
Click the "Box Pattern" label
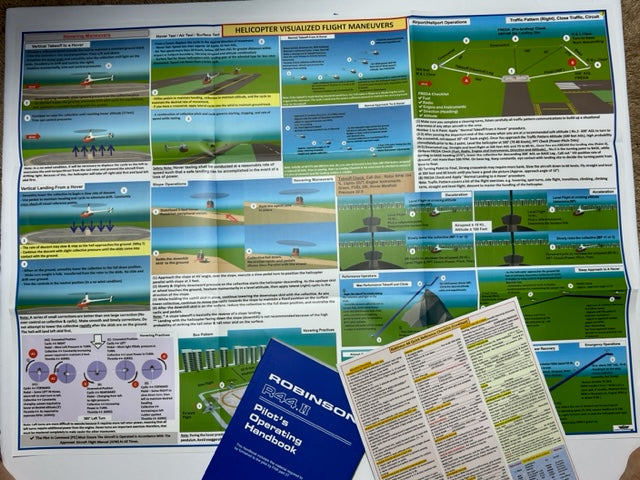point(203,335)
